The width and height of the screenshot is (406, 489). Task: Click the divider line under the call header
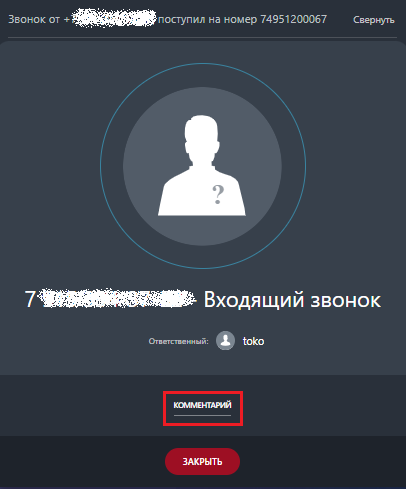(202, 37)
